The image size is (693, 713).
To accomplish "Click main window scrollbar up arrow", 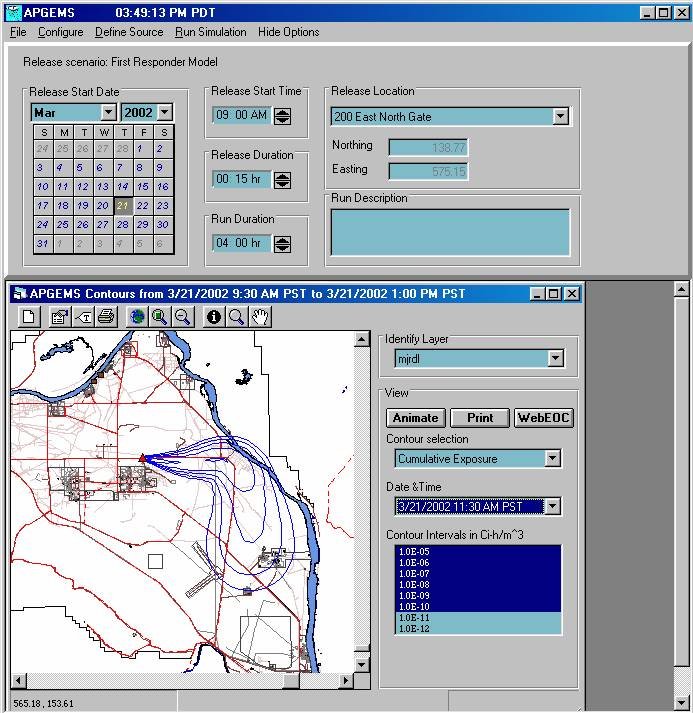I will click(682, 289).
